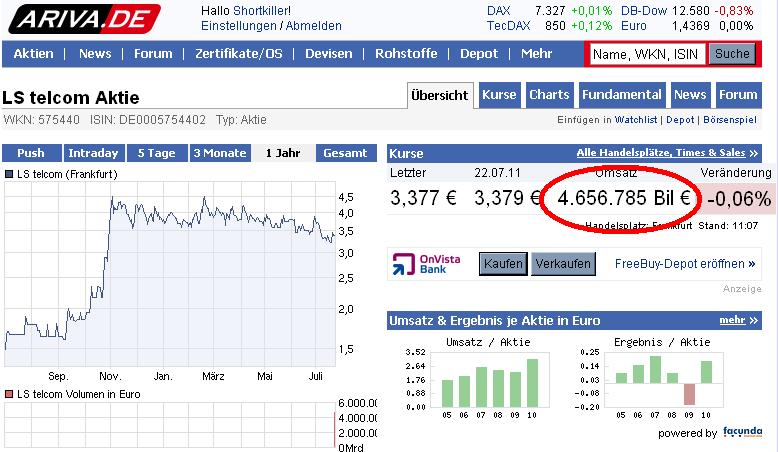
Task: Open the FreeBuy-Depot eröffnen link
Action: tap(685, 263)
